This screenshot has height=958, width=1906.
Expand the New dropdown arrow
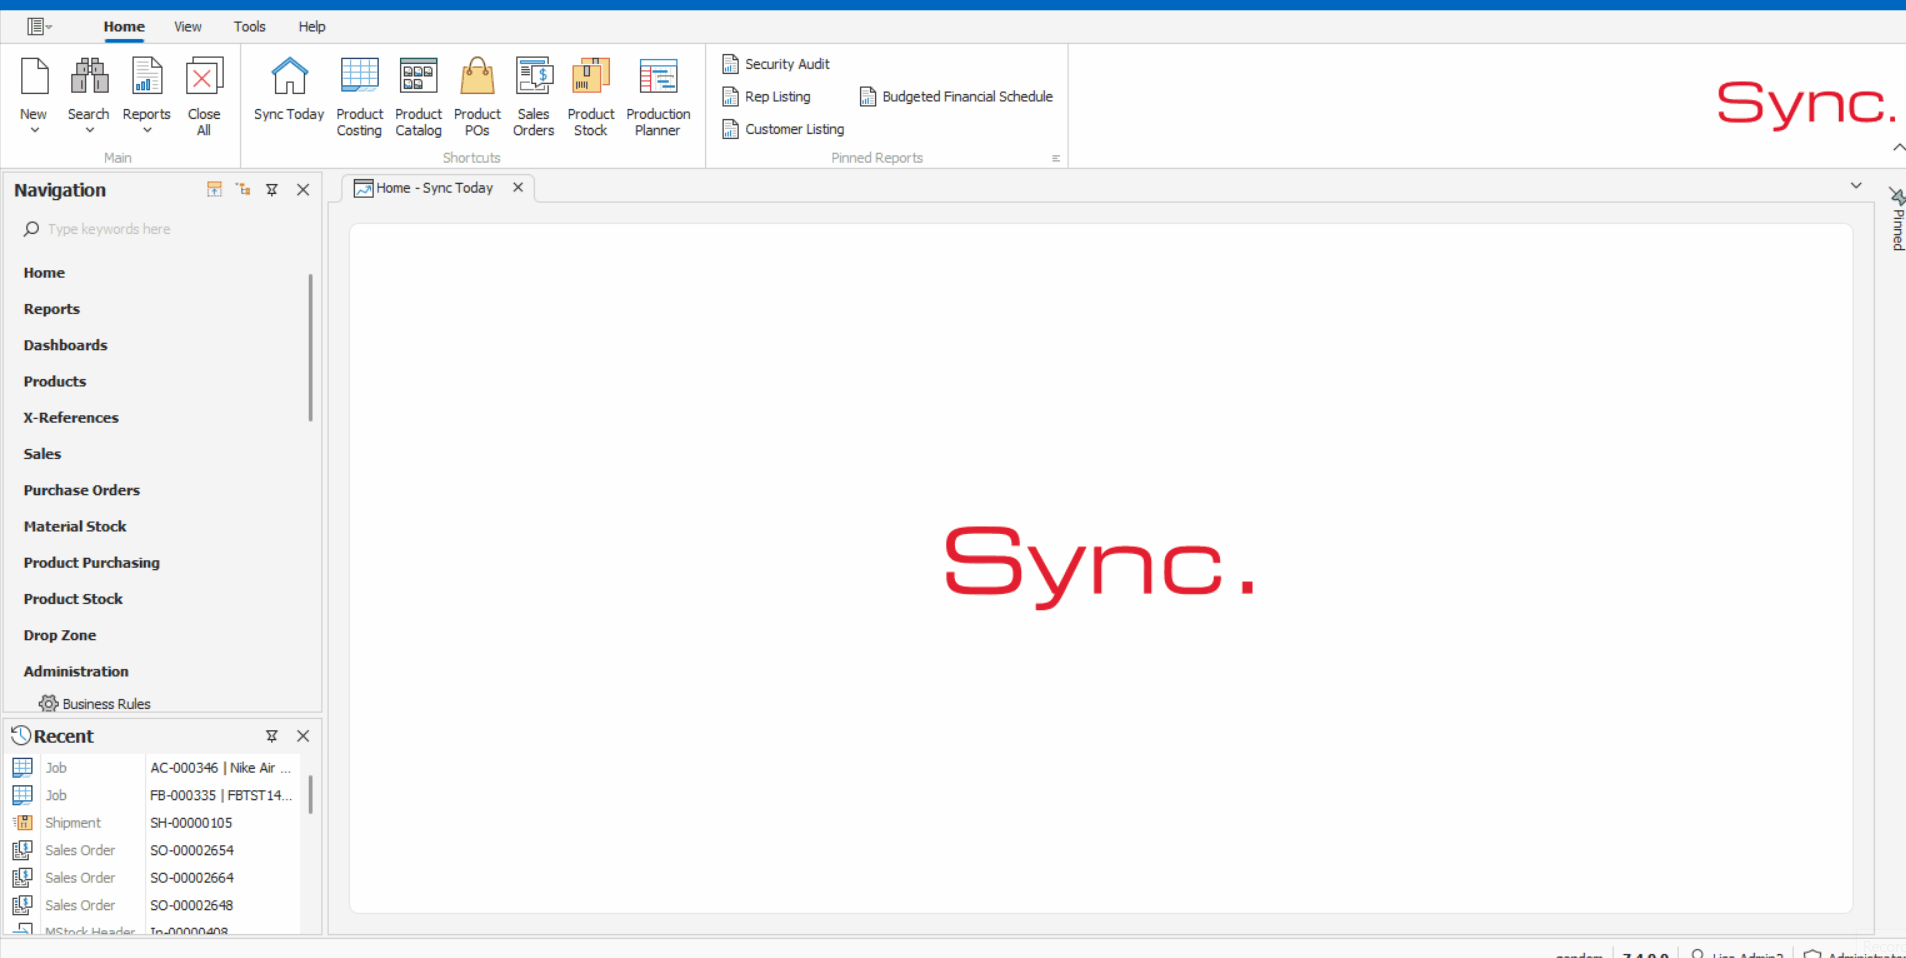(x=34, y=130)
